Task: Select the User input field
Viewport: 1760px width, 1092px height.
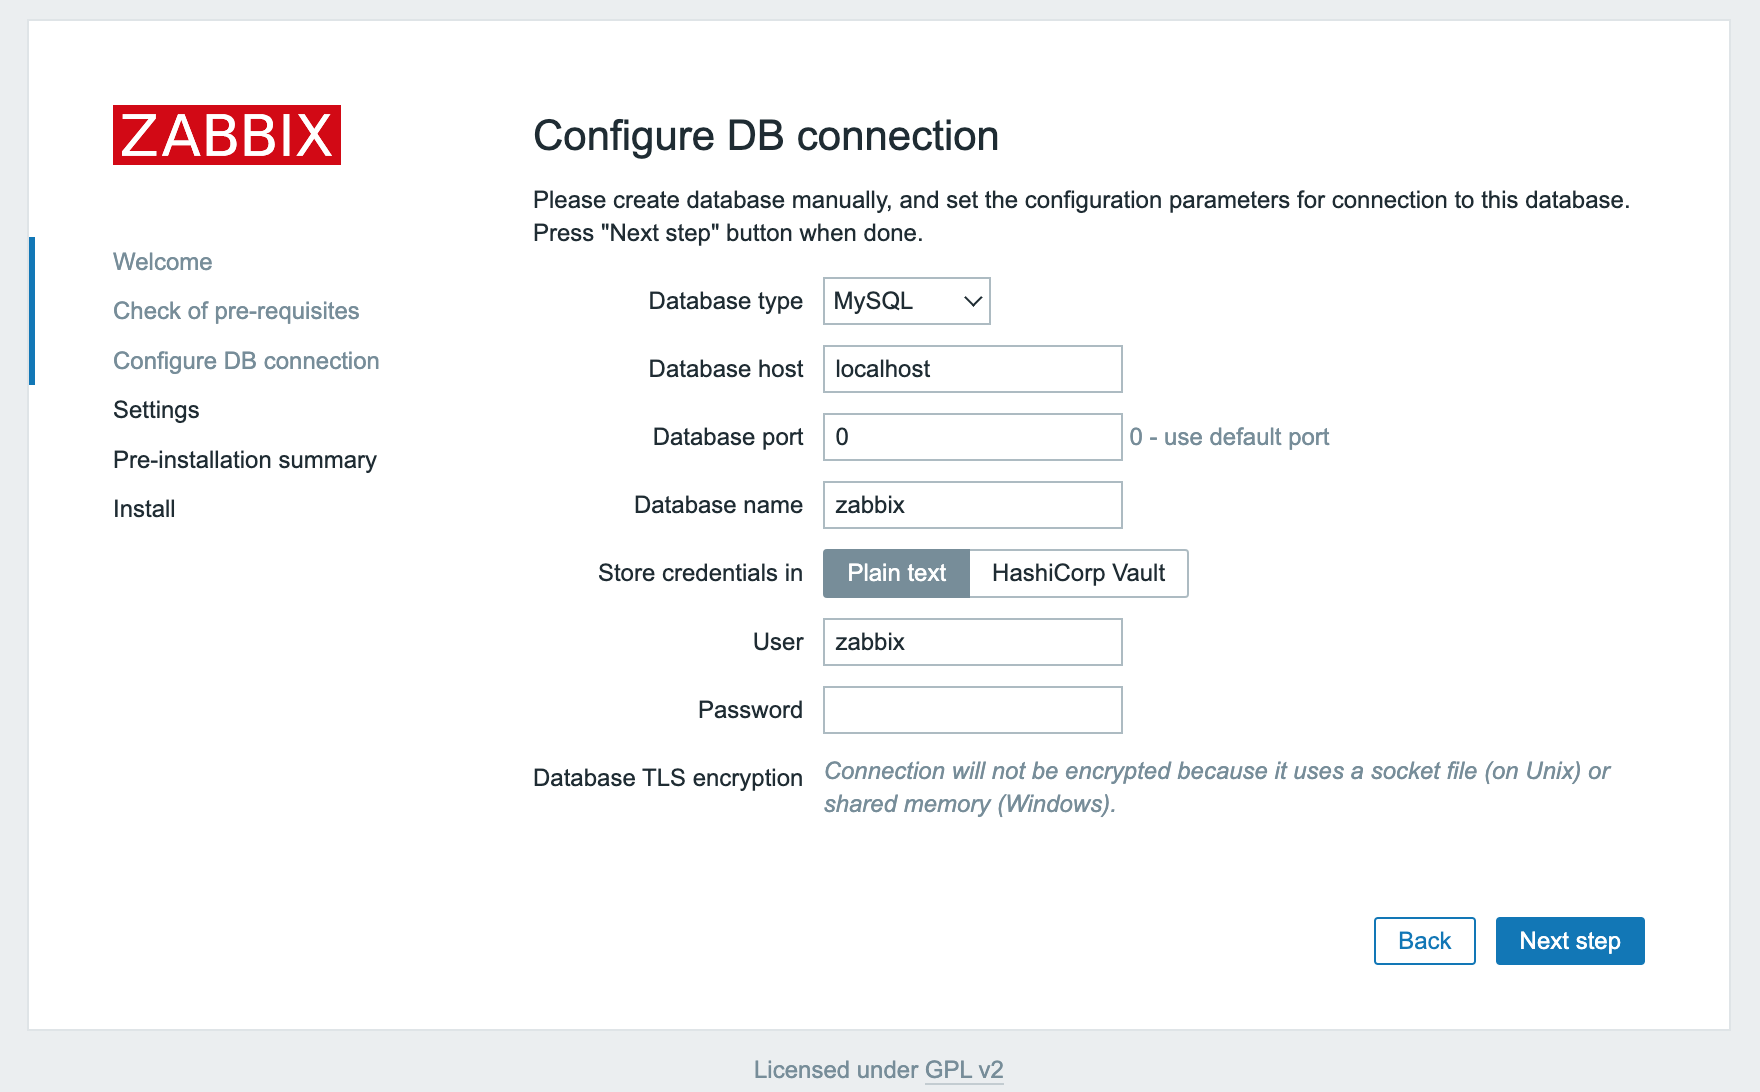Action: click(x=972, y=642)
